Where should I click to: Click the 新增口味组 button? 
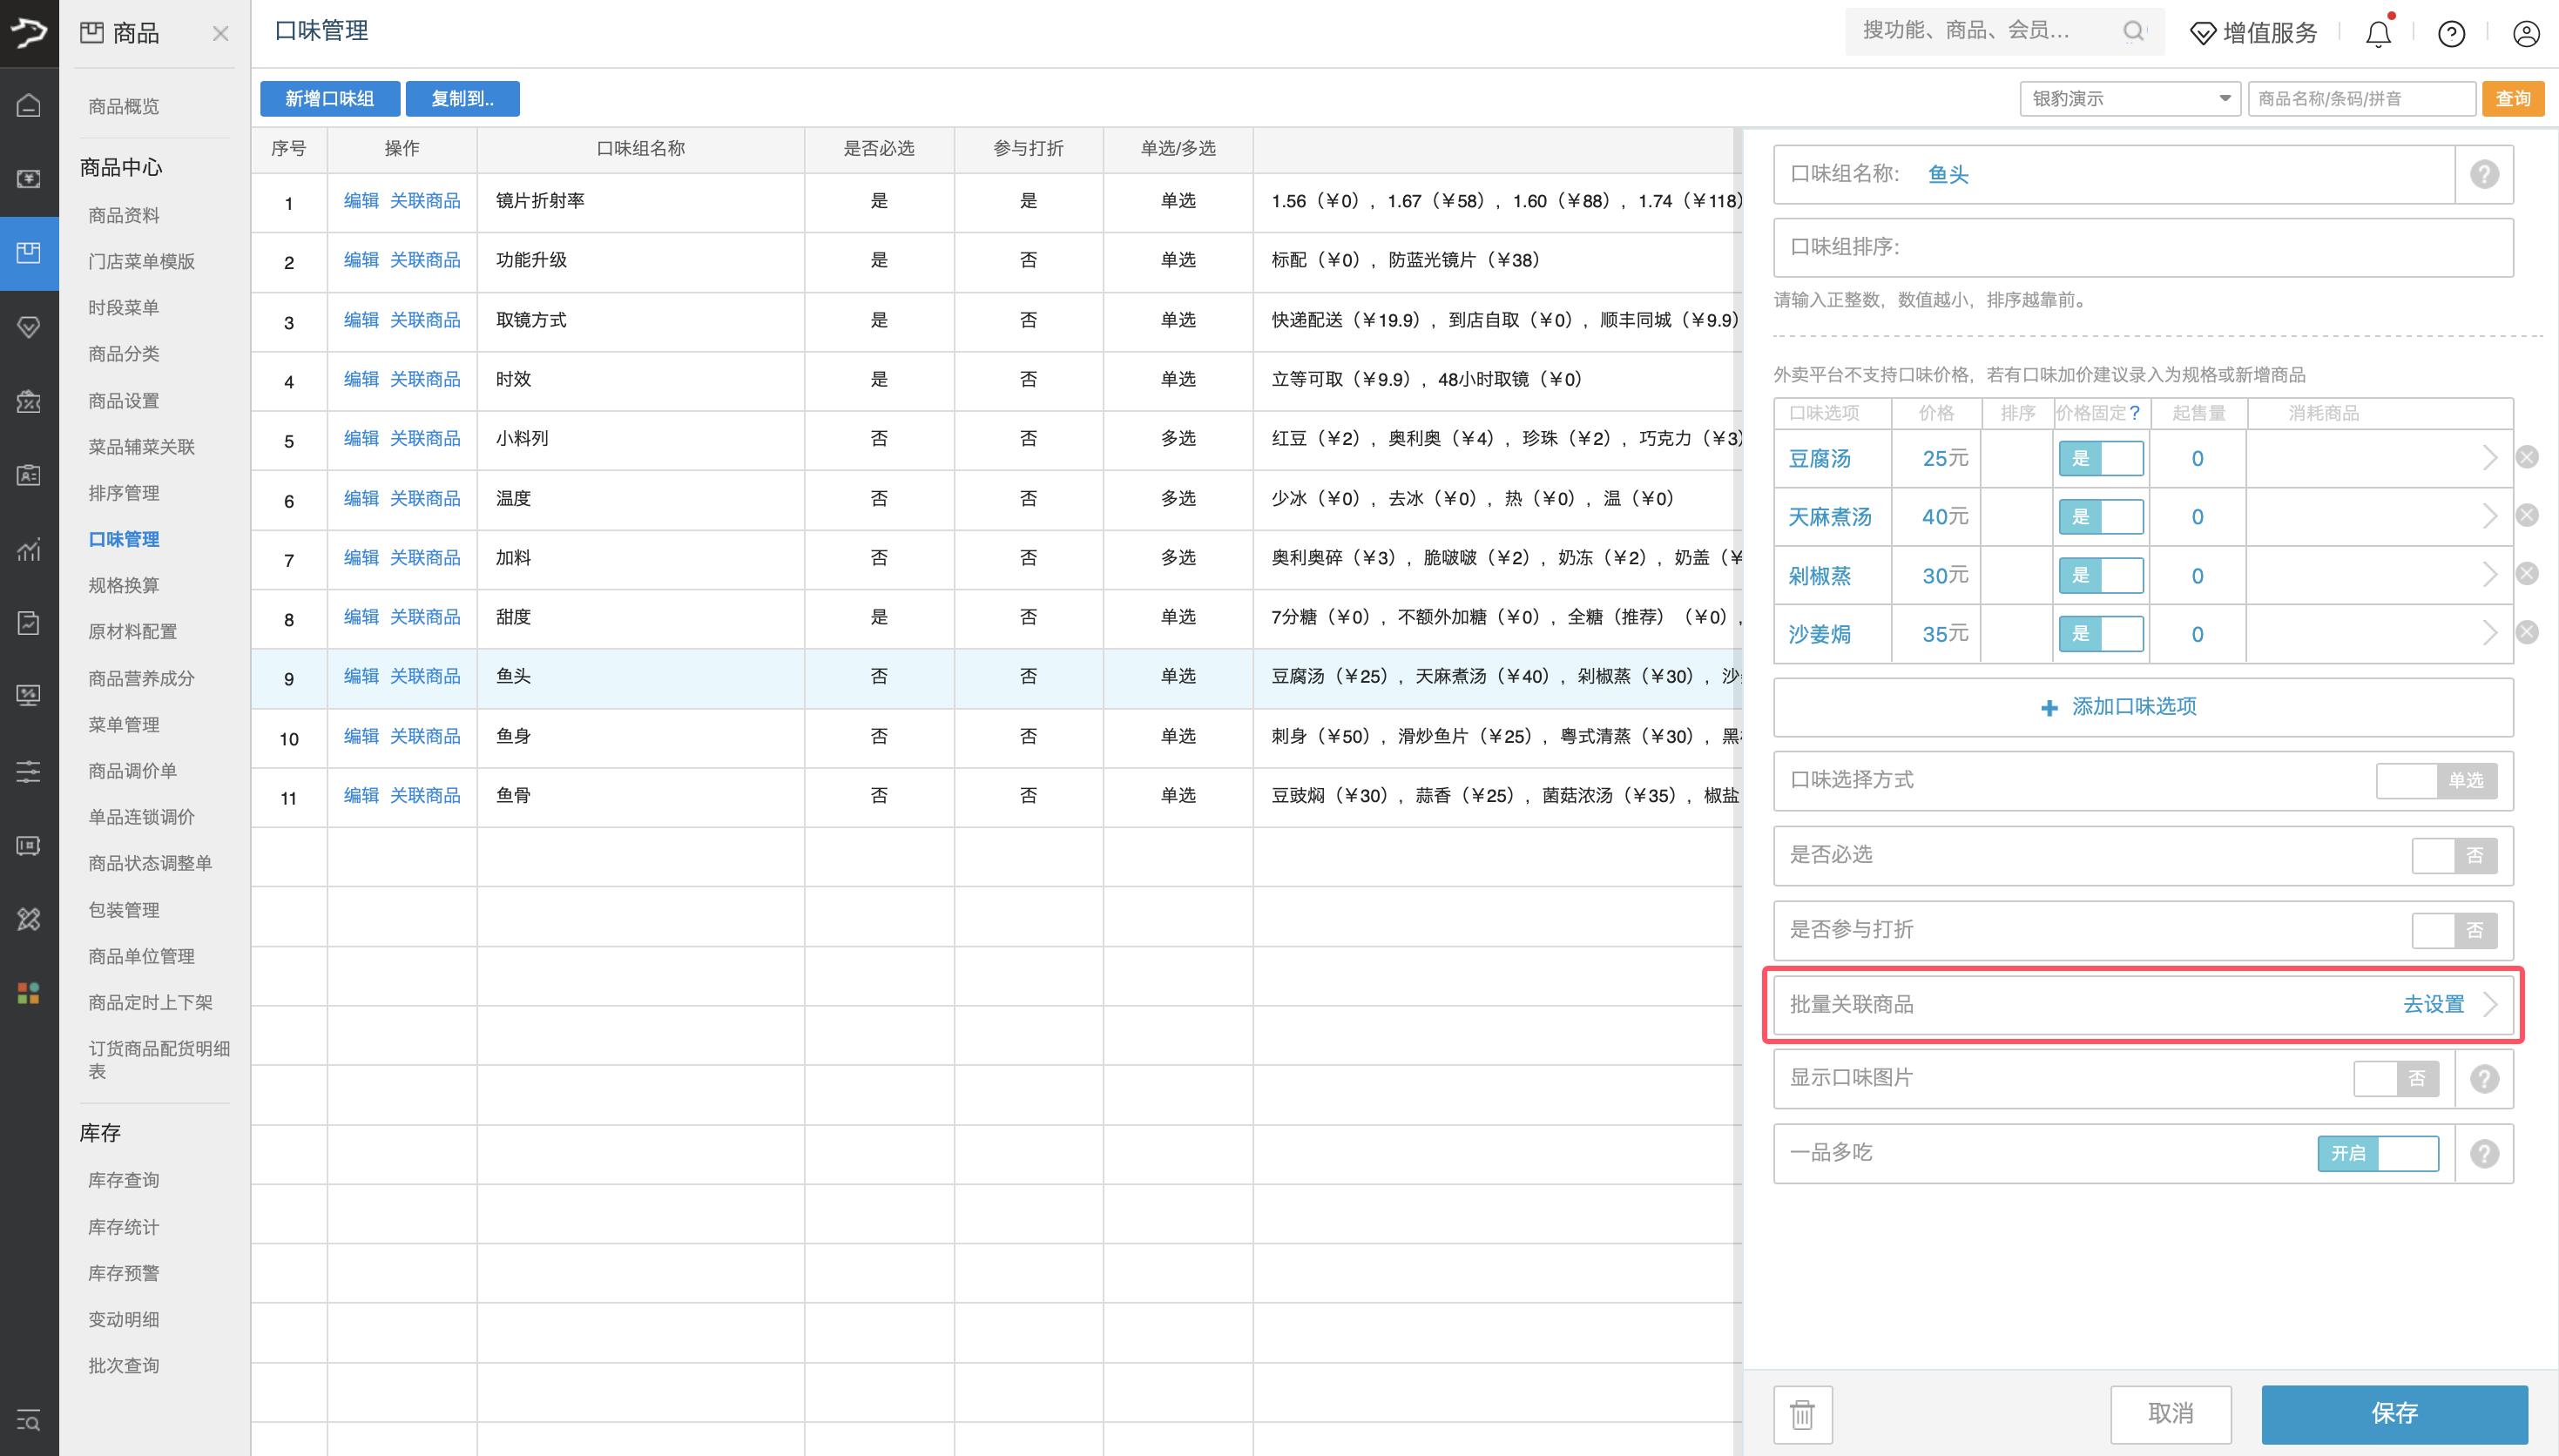point(329,99)
